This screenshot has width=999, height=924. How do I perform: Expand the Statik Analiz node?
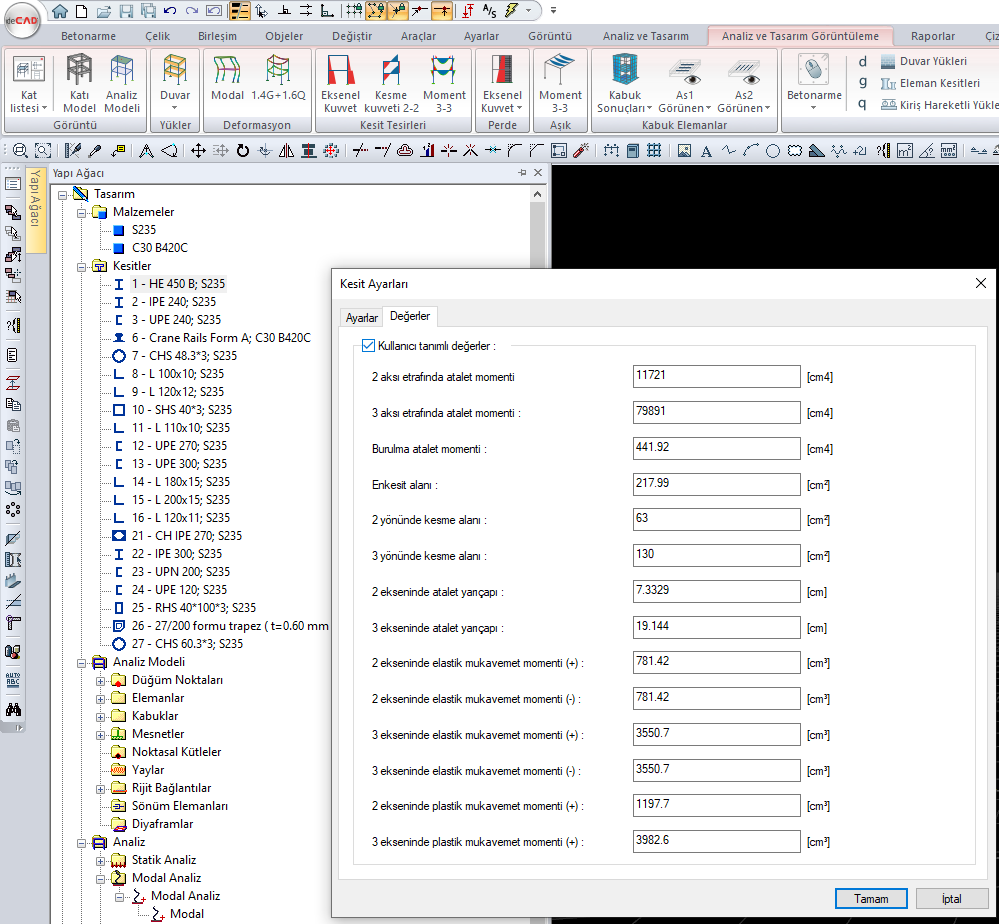[x=100, y=862]
